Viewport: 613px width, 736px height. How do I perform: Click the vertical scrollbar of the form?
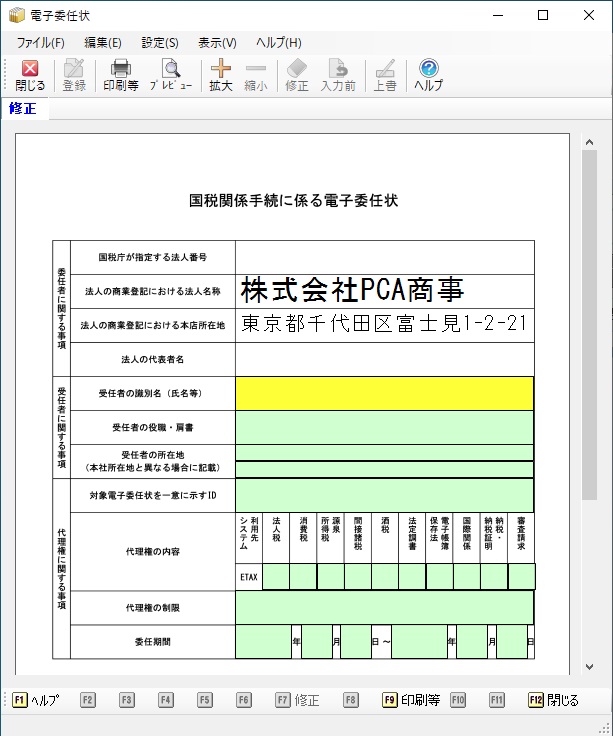click(589, 400)
